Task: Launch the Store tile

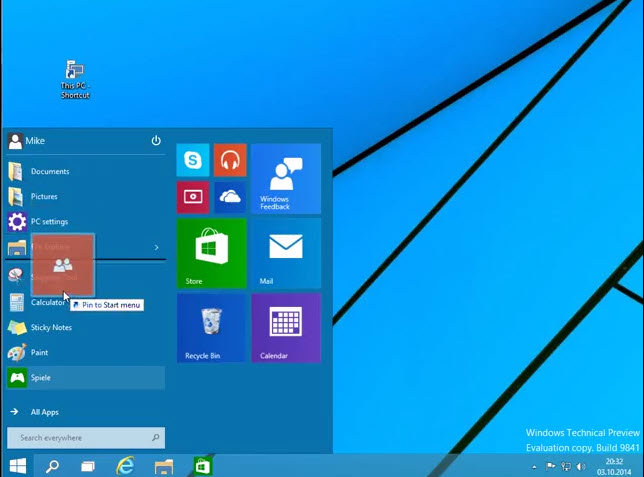Action: point(212,253)
